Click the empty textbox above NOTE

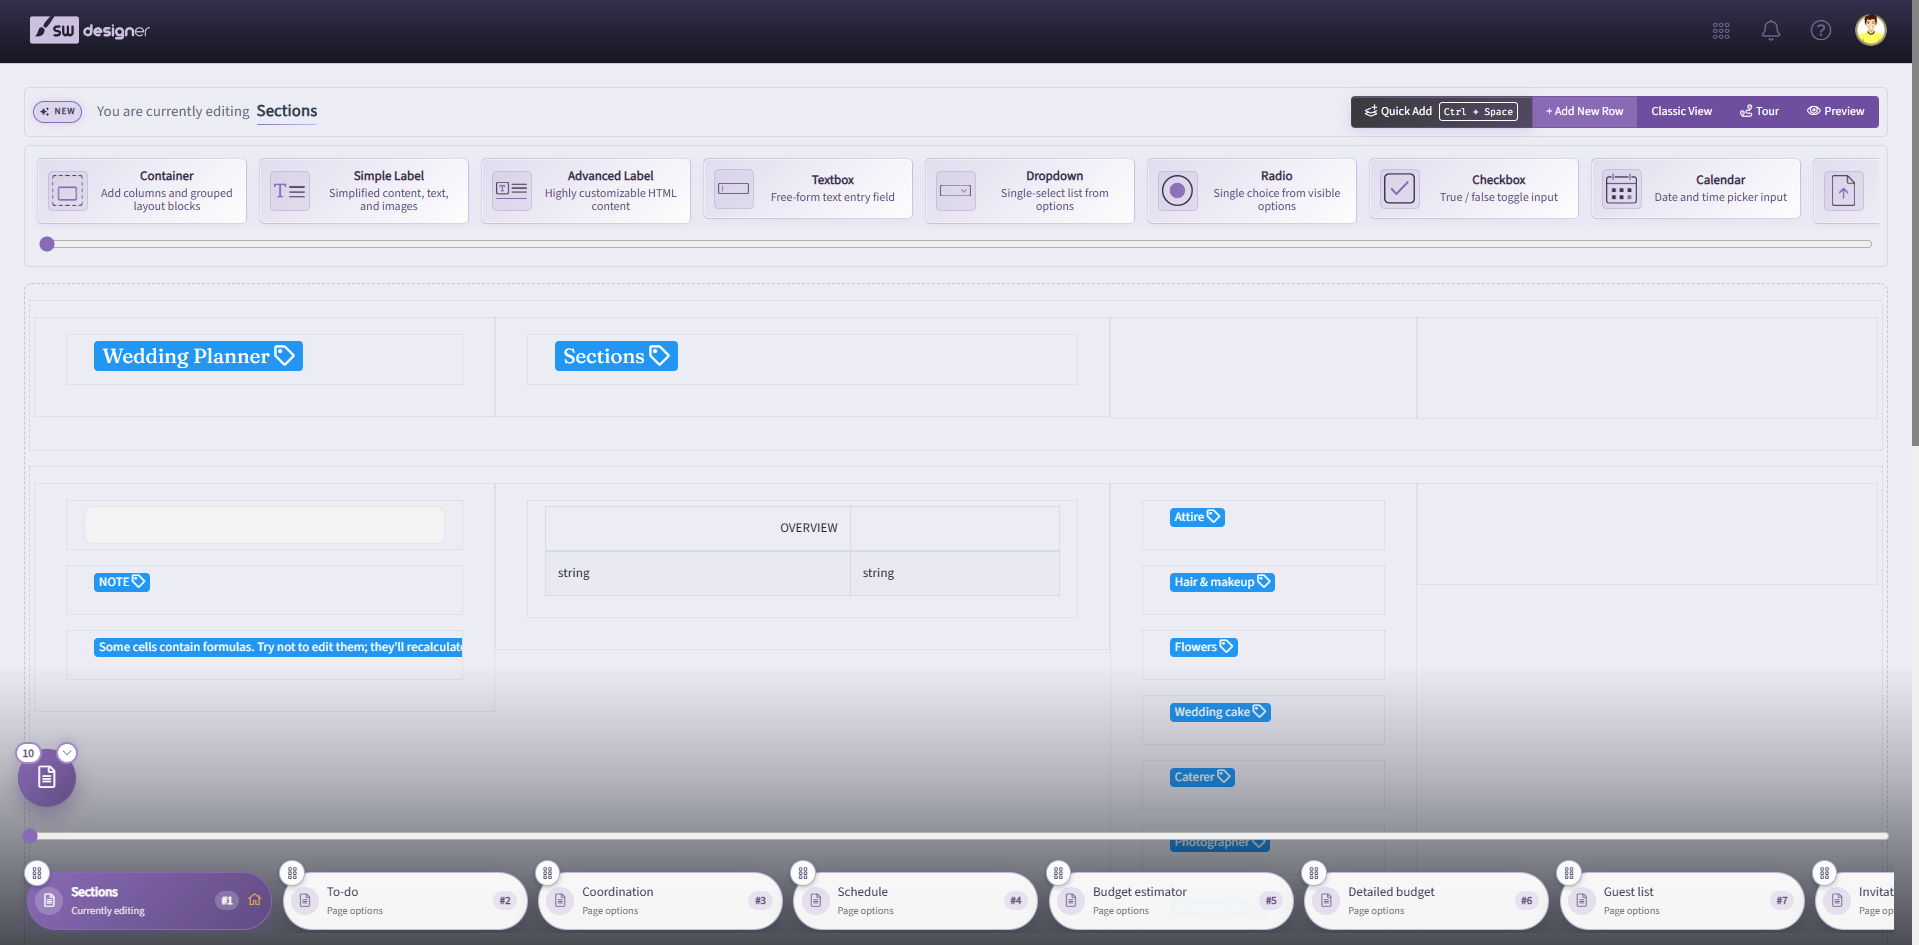coord(264,525)
